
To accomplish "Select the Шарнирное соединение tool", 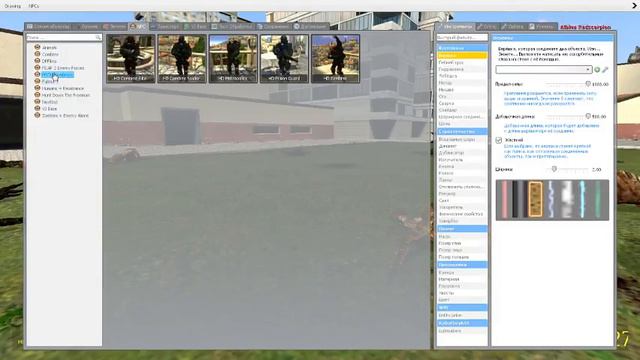I will coord(462,117).
